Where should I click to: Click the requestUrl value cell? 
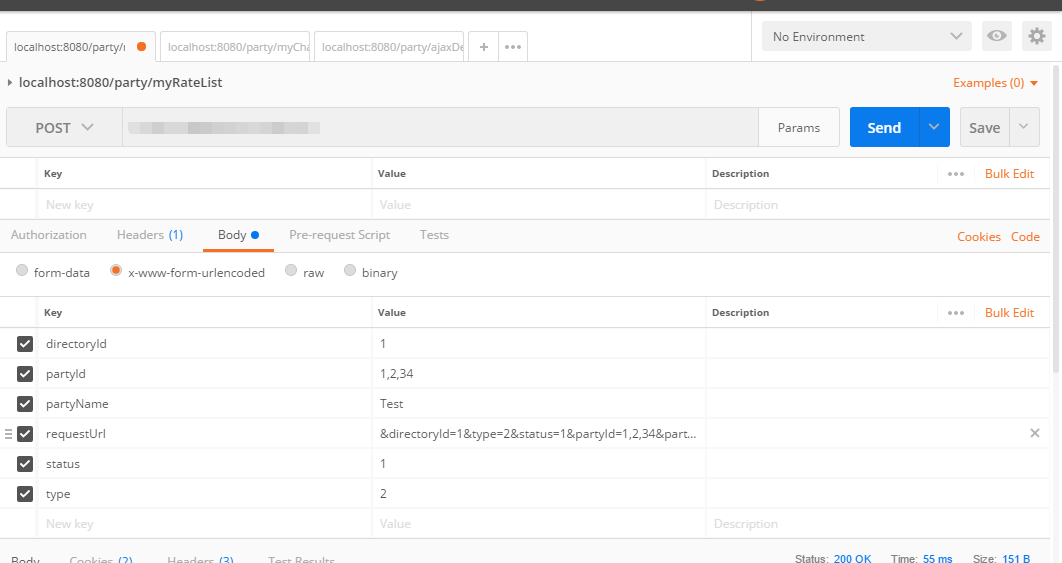[538, 434]
